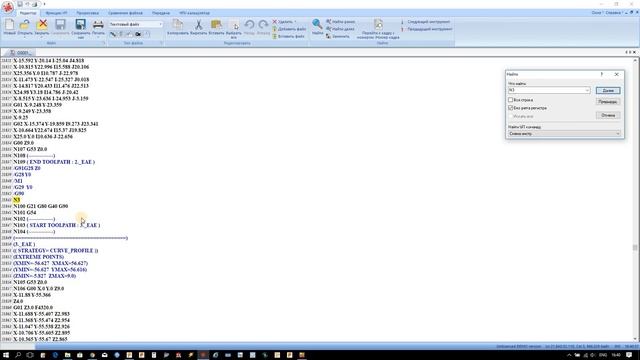Click the Find previous ribbon item
The image size is (640, 360).
click(x=340, y=22)
